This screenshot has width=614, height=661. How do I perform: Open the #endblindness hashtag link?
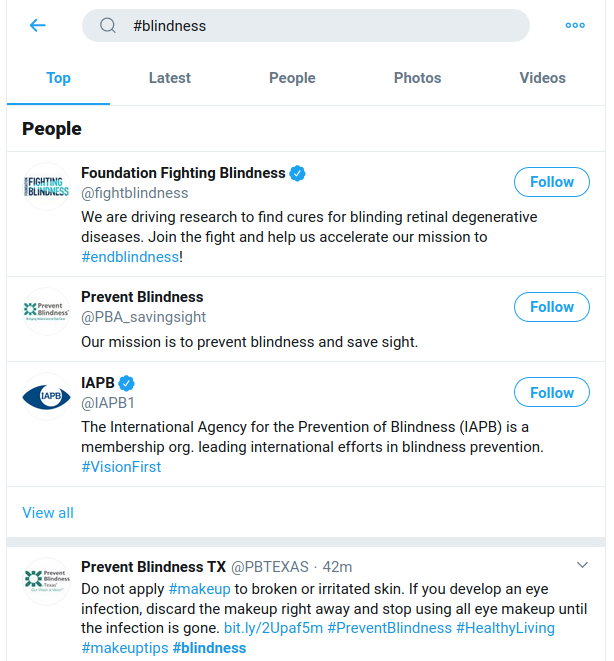[130, 257]
